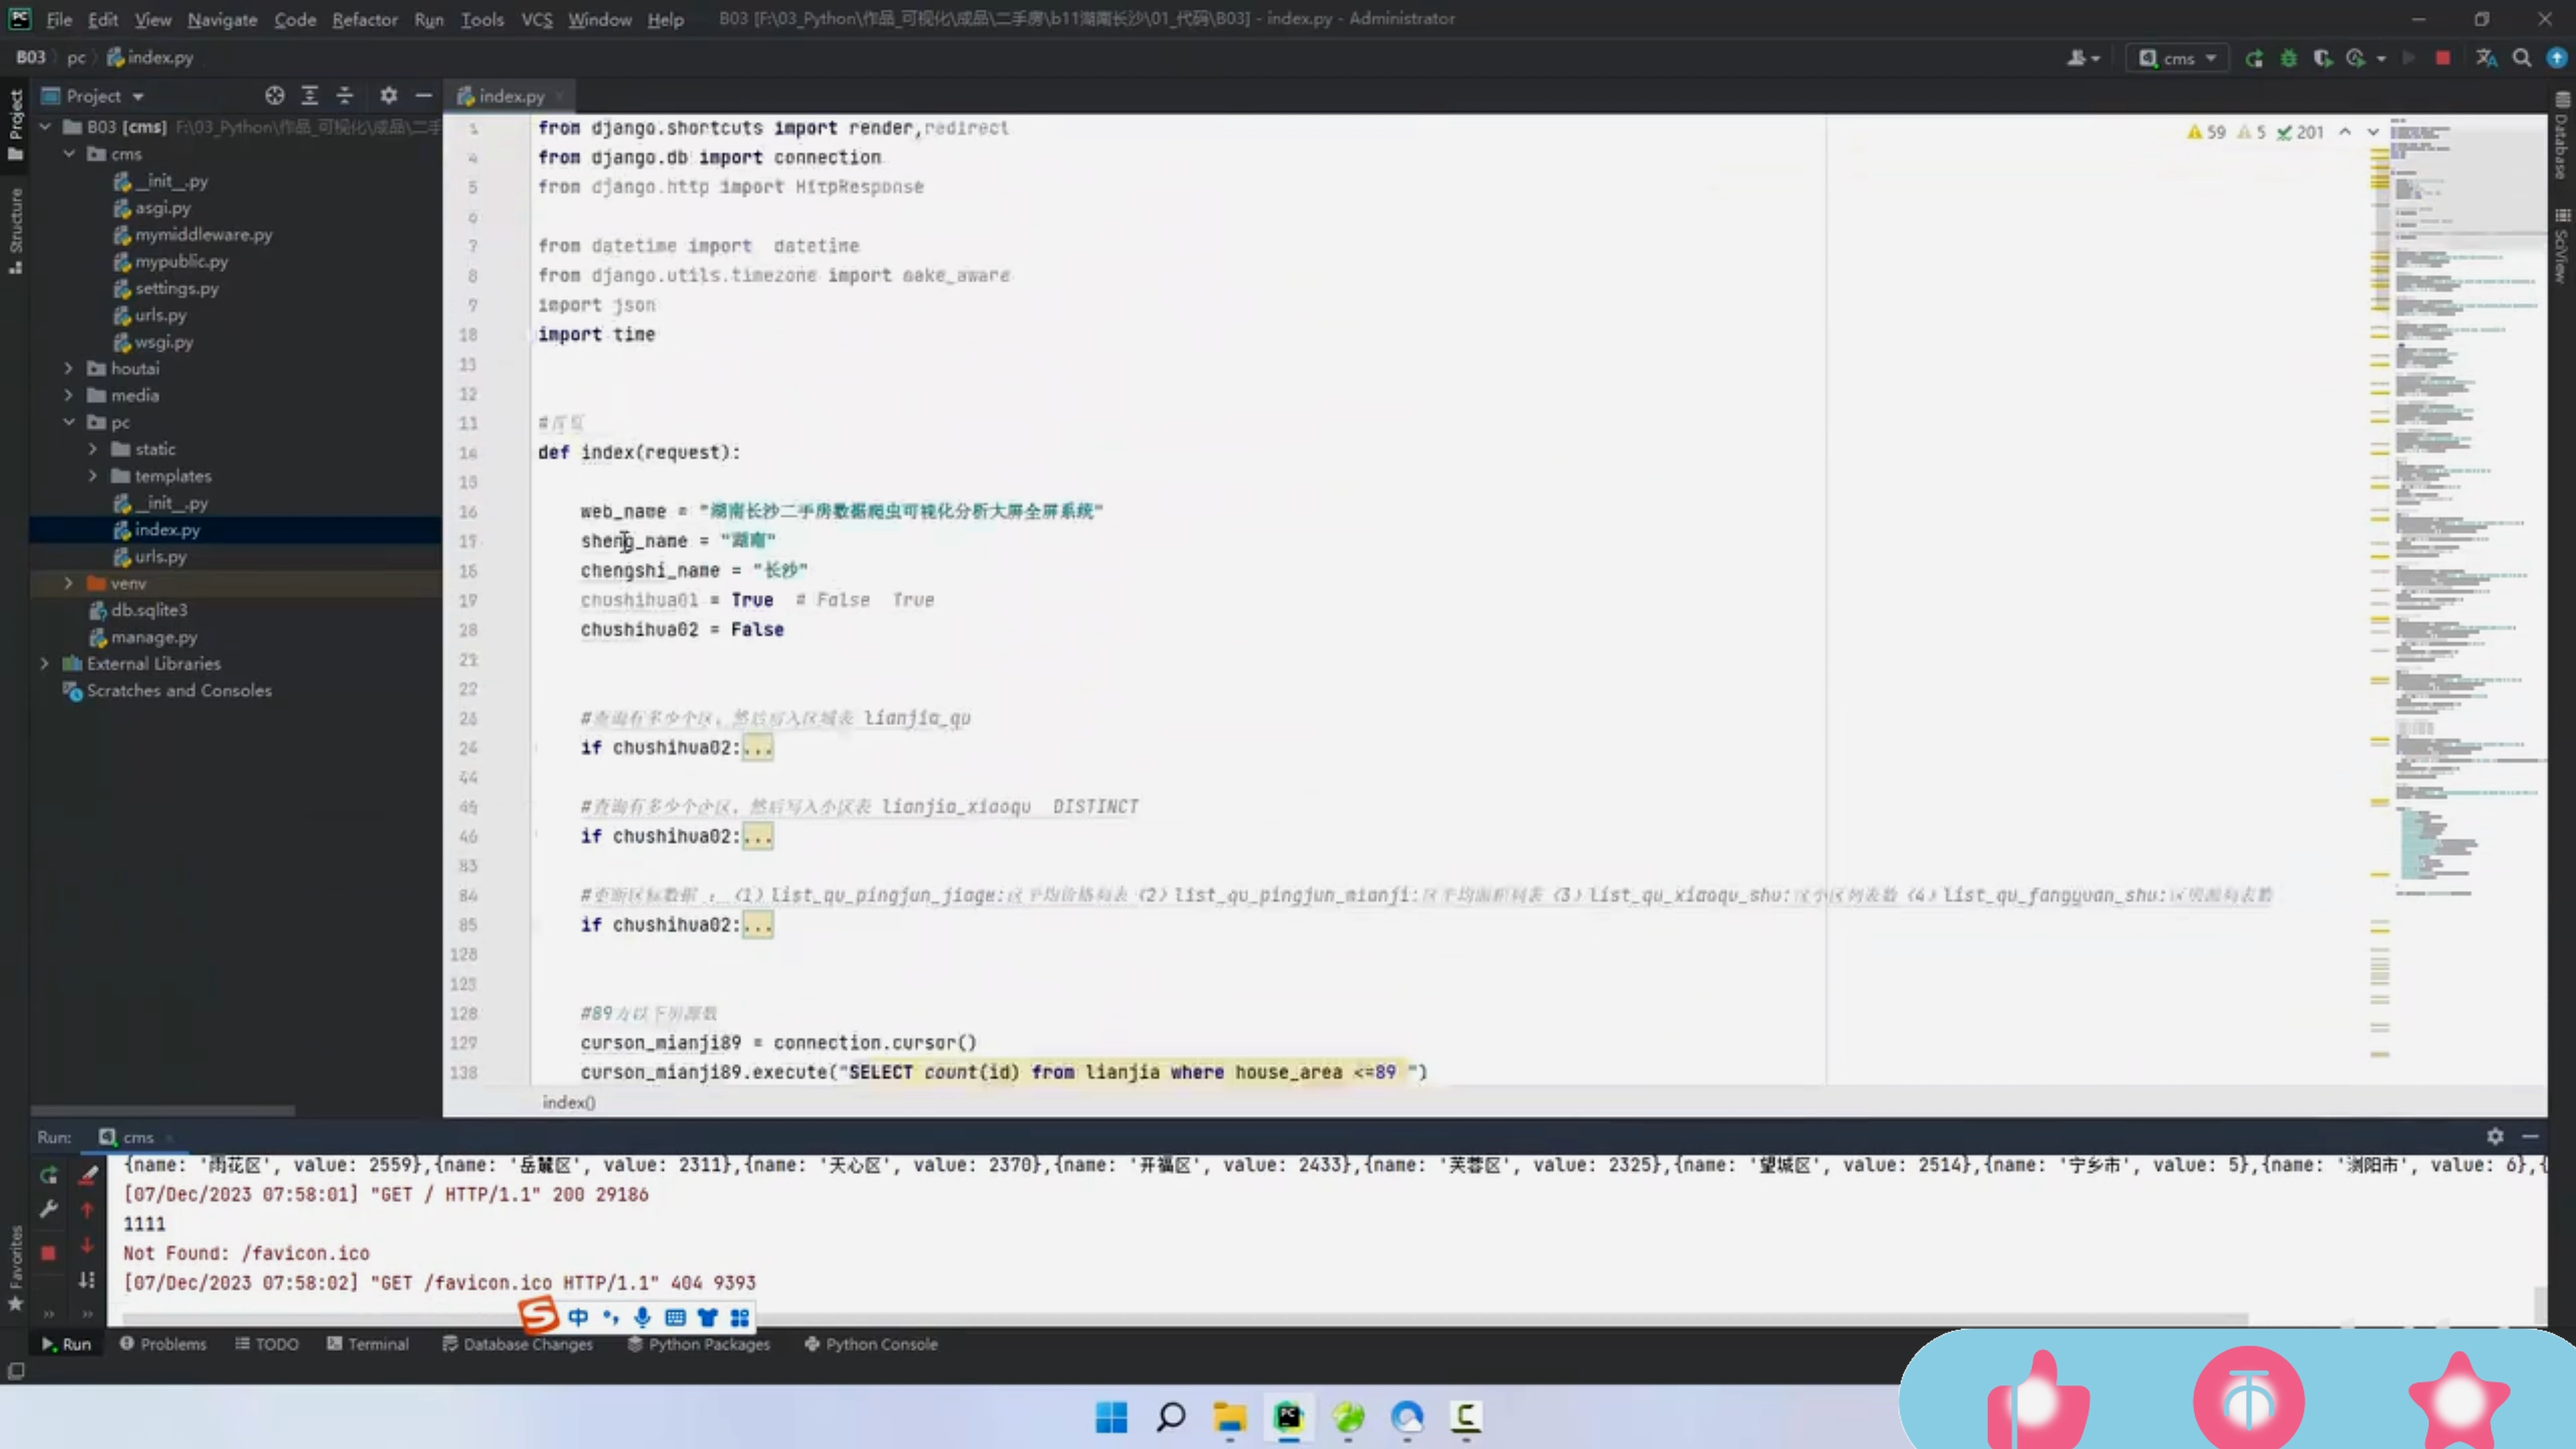
Task: Expand folded block on line 24
Action: (x=758, y=748)
